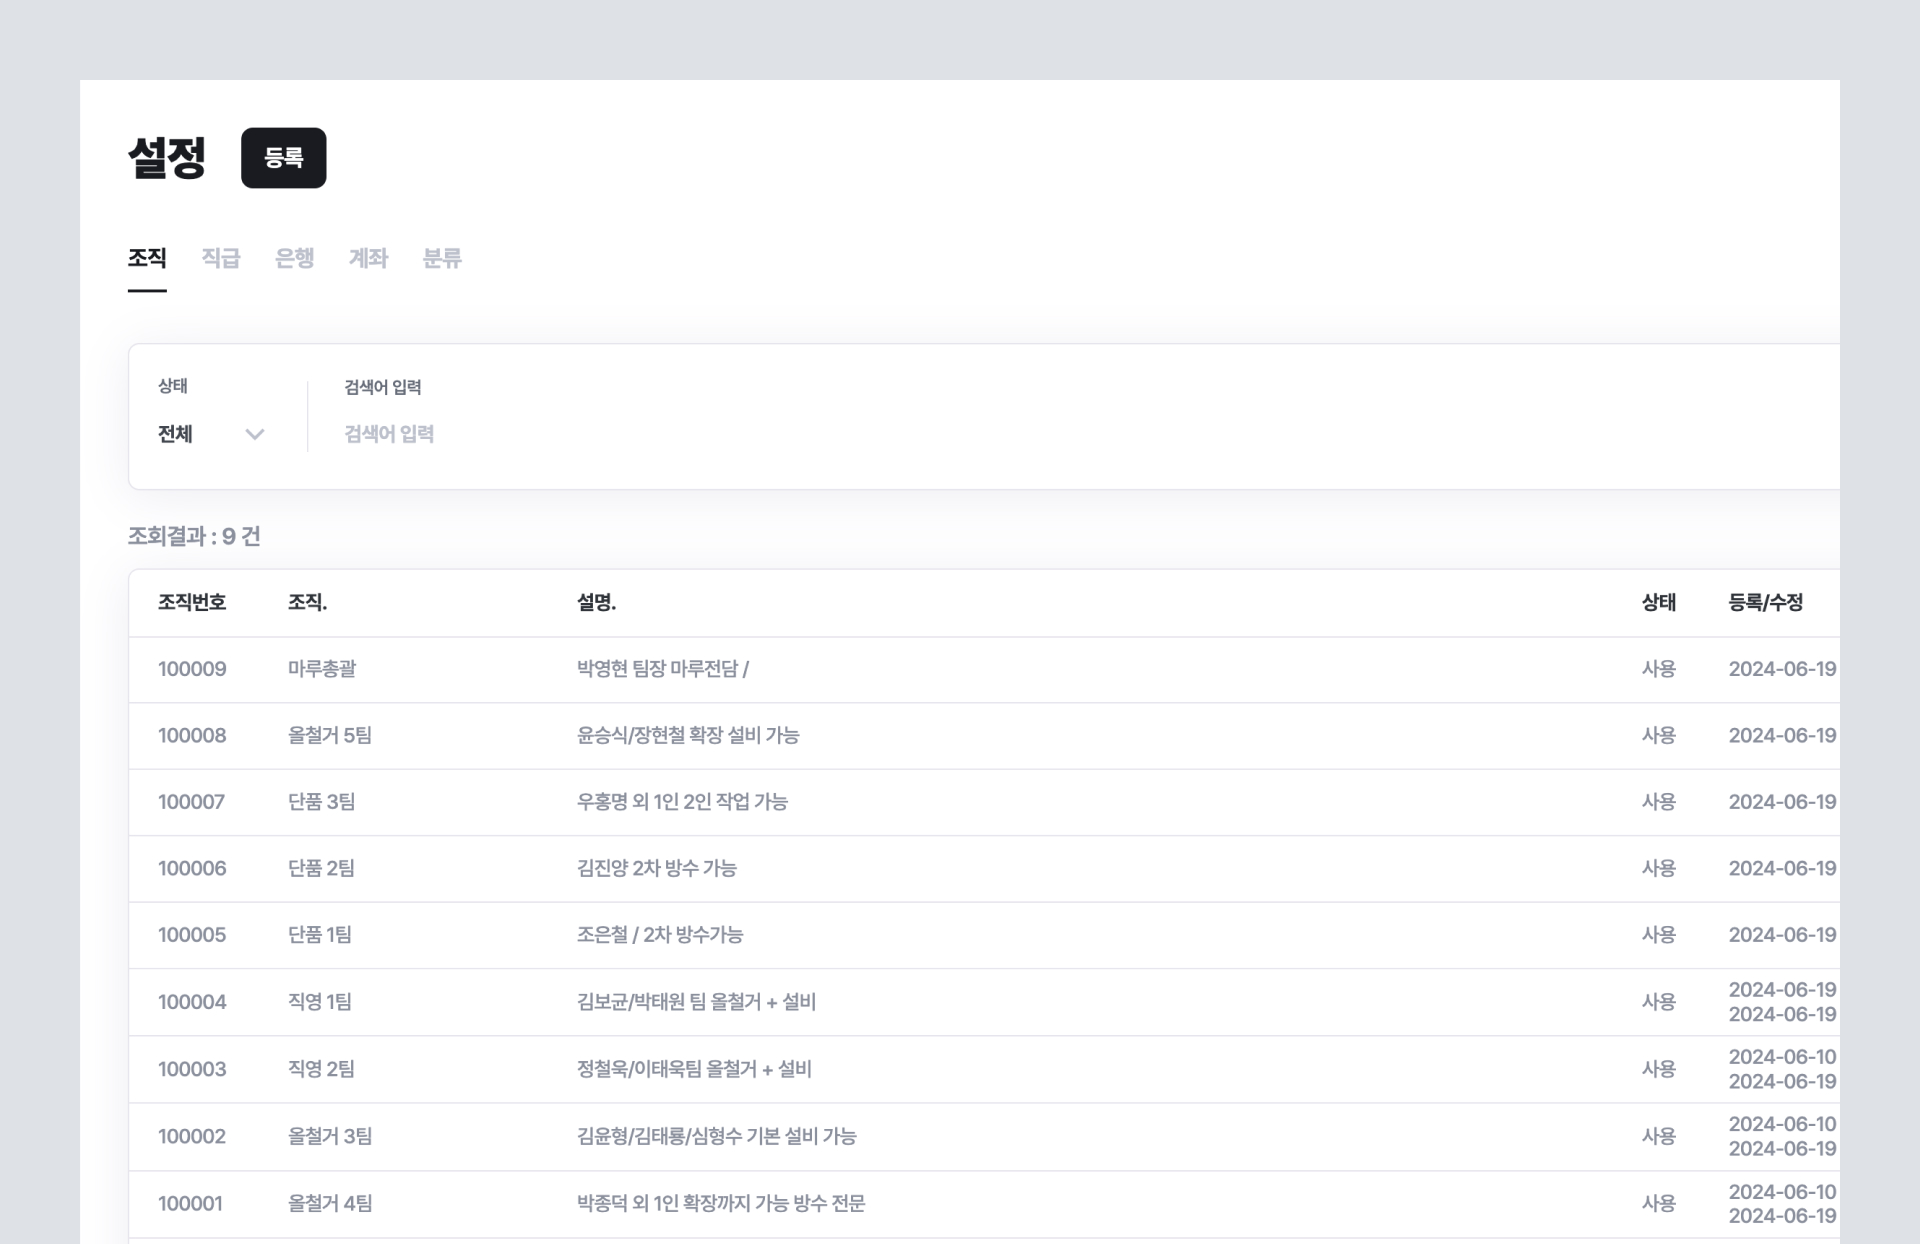Open the 전체 status selector

(x=176, y=434)
